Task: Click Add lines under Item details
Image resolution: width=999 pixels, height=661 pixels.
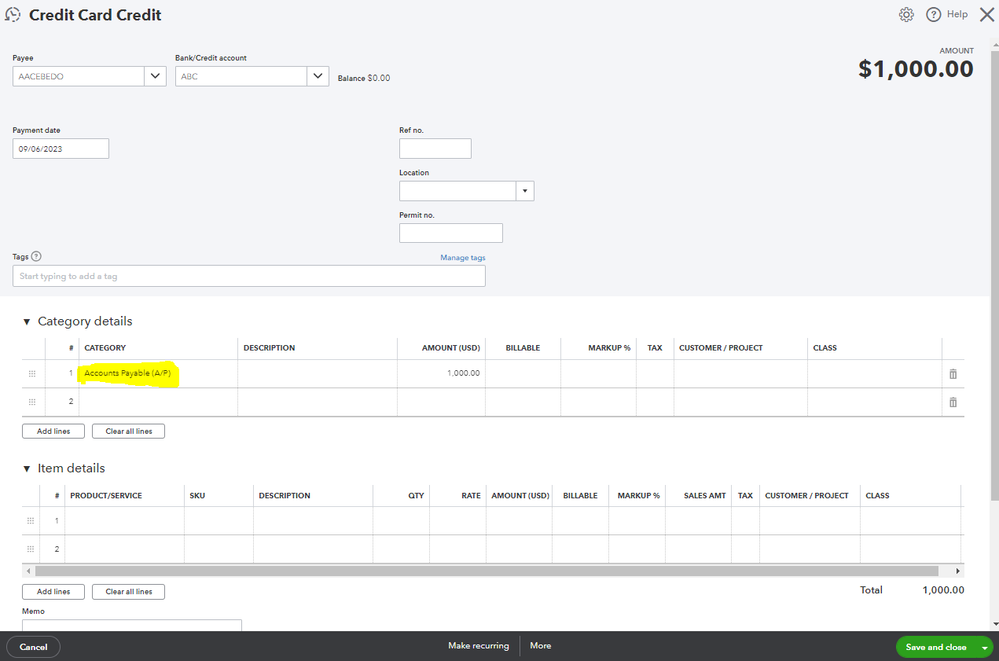Action: point(54,592)
